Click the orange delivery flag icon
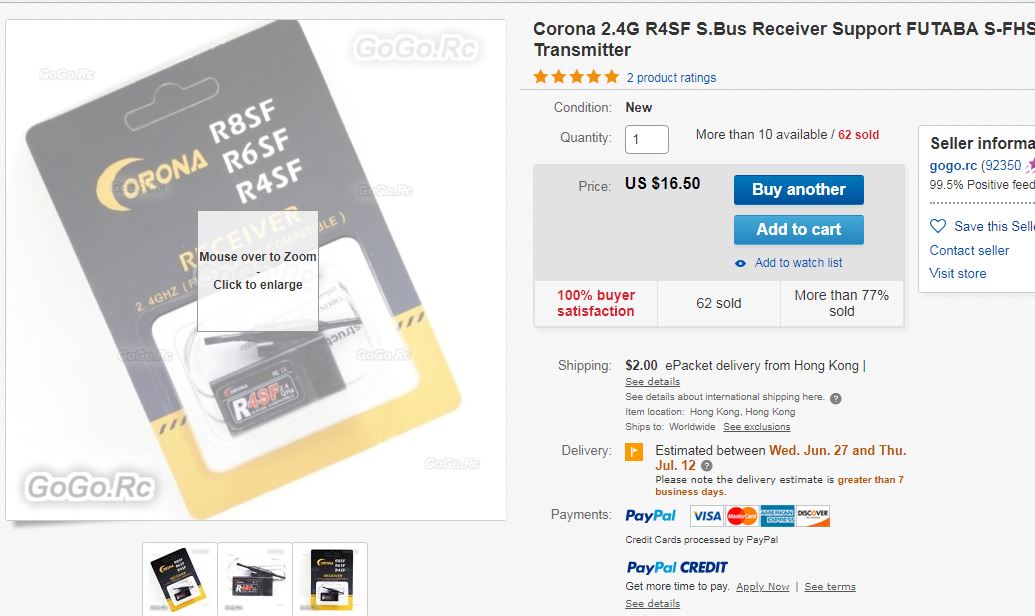 coord(634,452)
